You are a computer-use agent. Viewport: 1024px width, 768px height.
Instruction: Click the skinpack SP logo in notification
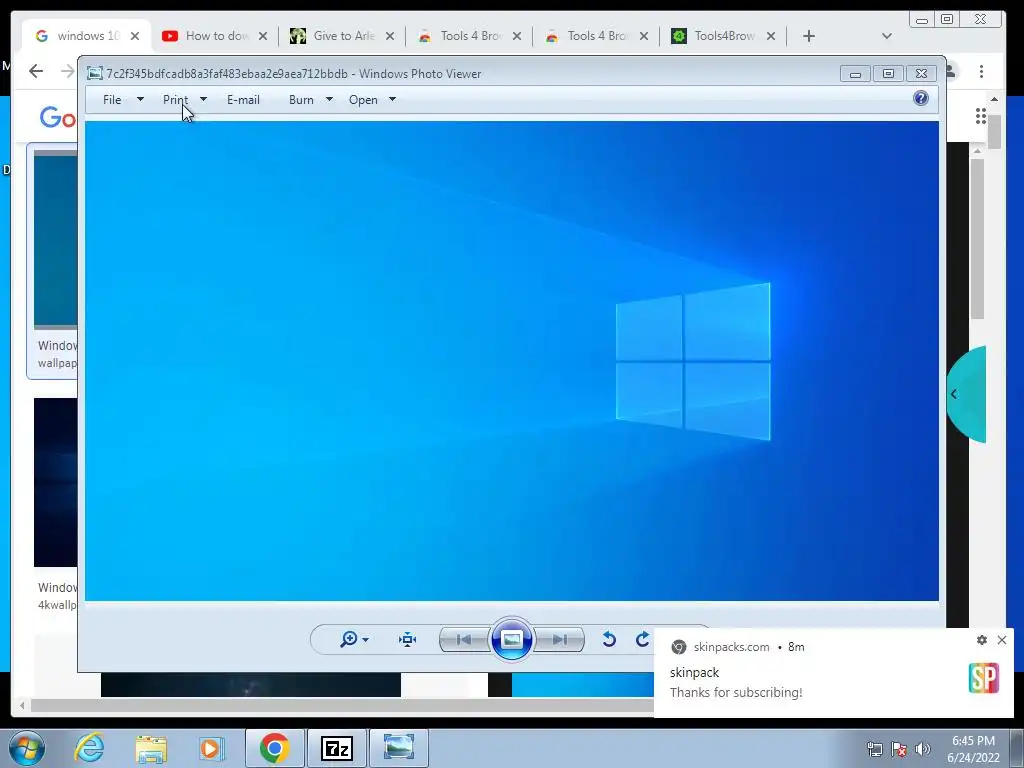[x=984, y=678]
